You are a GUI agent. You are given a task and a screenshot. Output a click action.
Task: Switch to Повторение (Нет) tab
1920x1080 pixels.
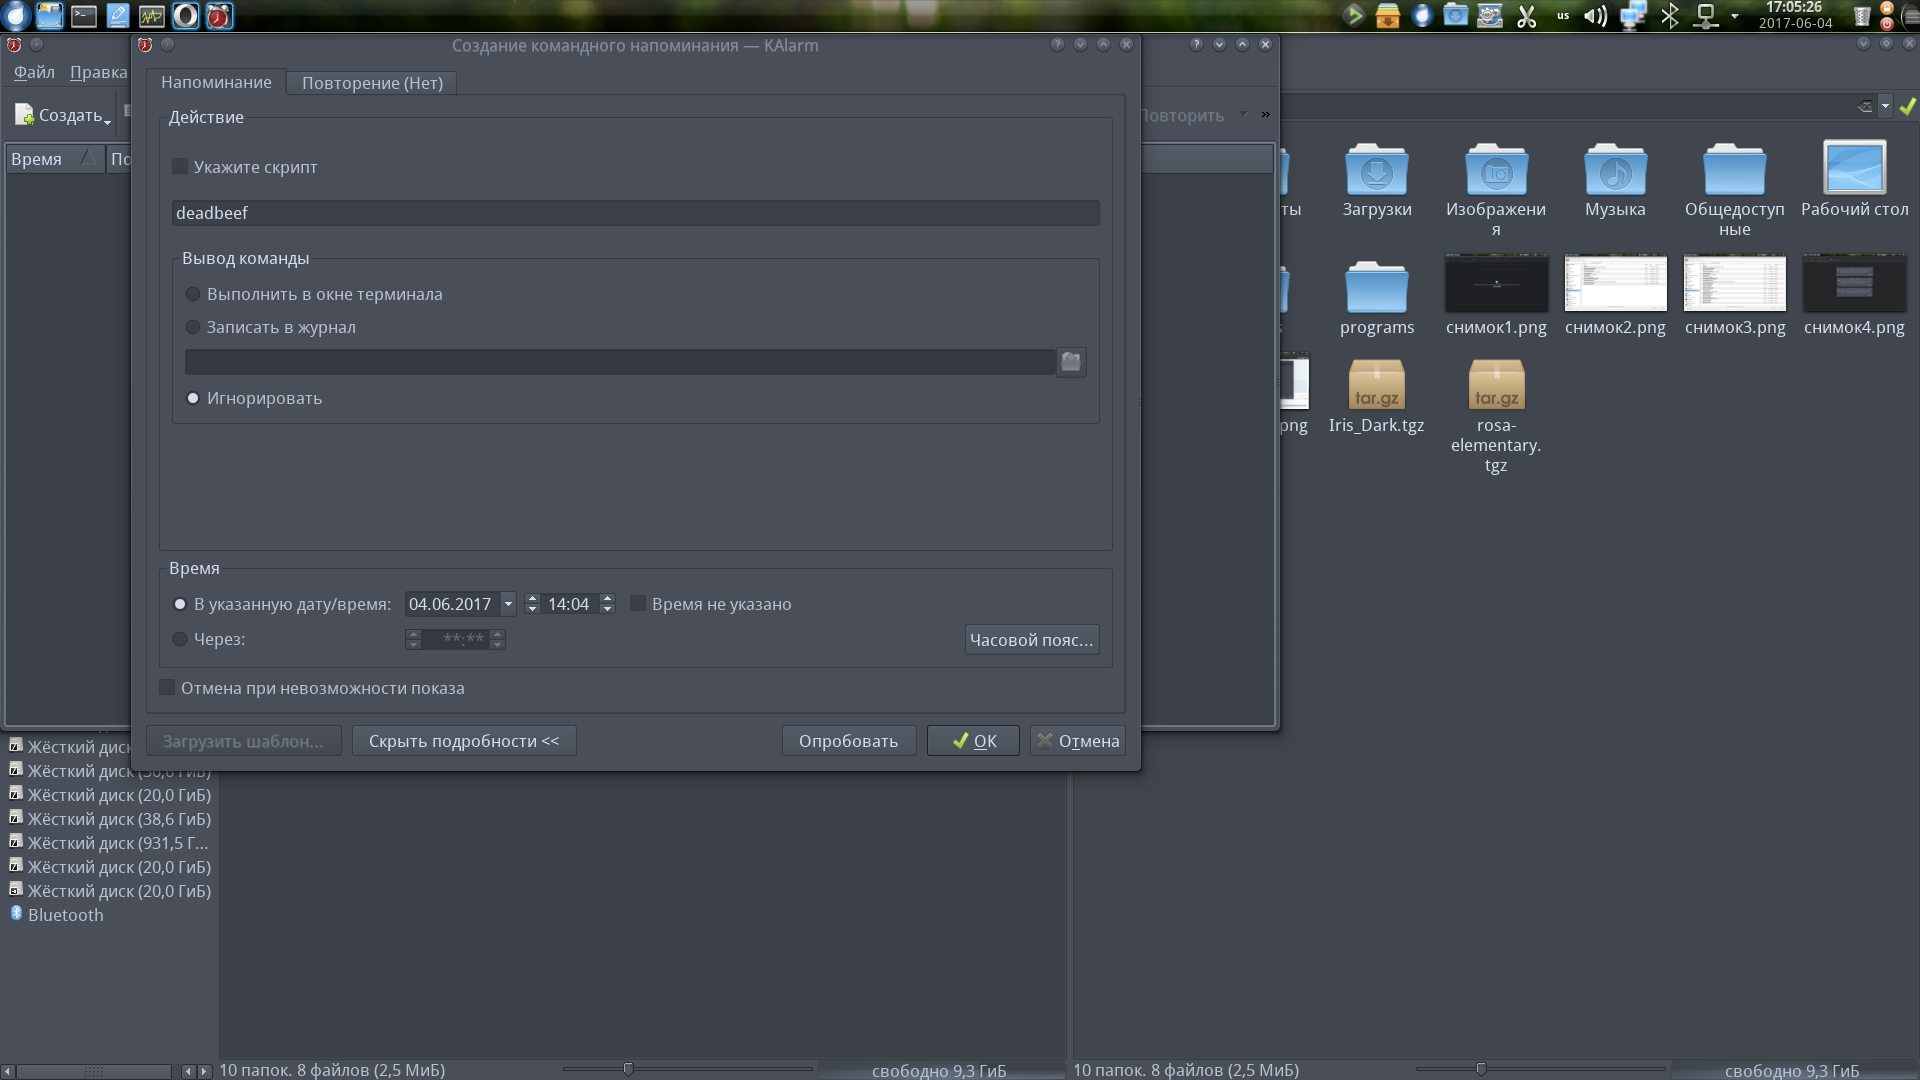[372, 83]
